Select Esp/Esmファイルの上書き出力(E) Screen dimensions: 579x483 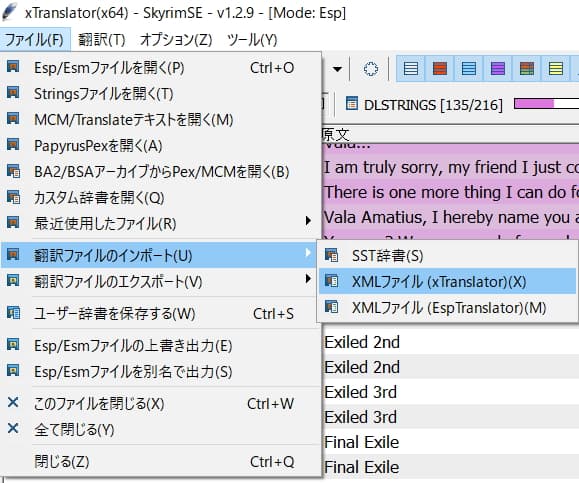[161, 346]
